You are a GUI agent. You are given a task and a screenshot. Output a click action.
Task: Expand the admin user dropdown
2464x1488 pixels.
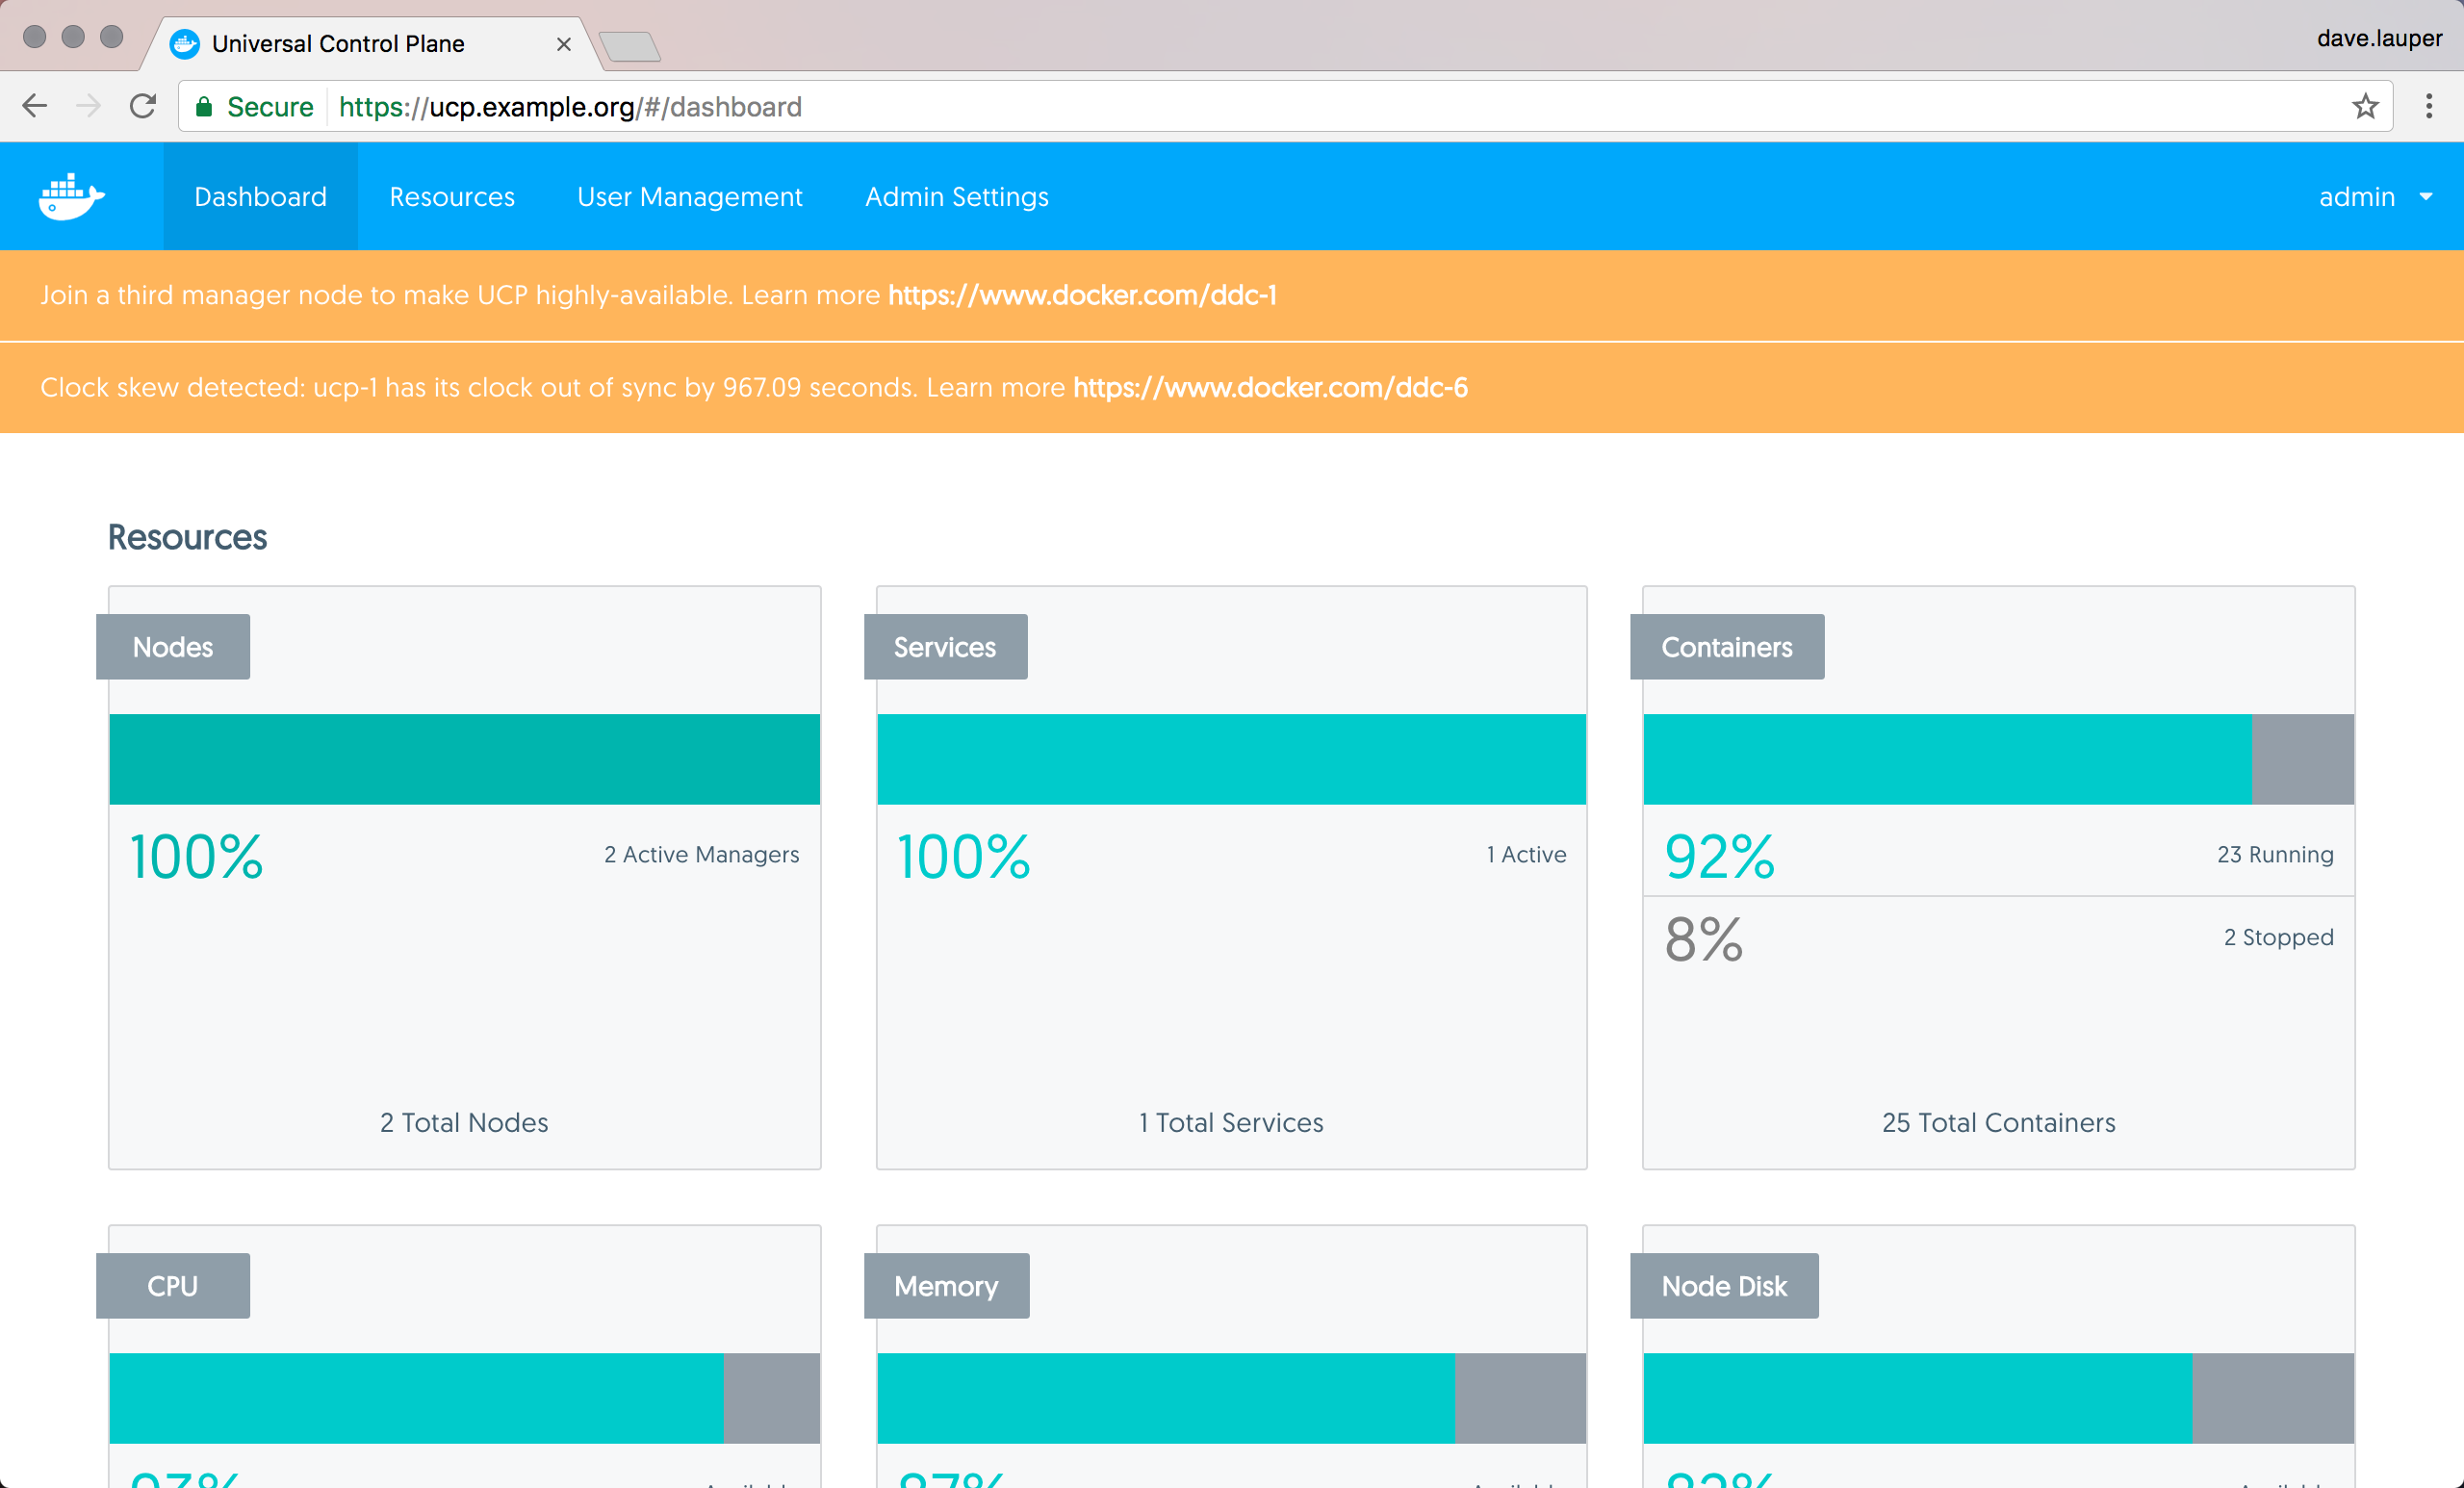pos(2375,197)
